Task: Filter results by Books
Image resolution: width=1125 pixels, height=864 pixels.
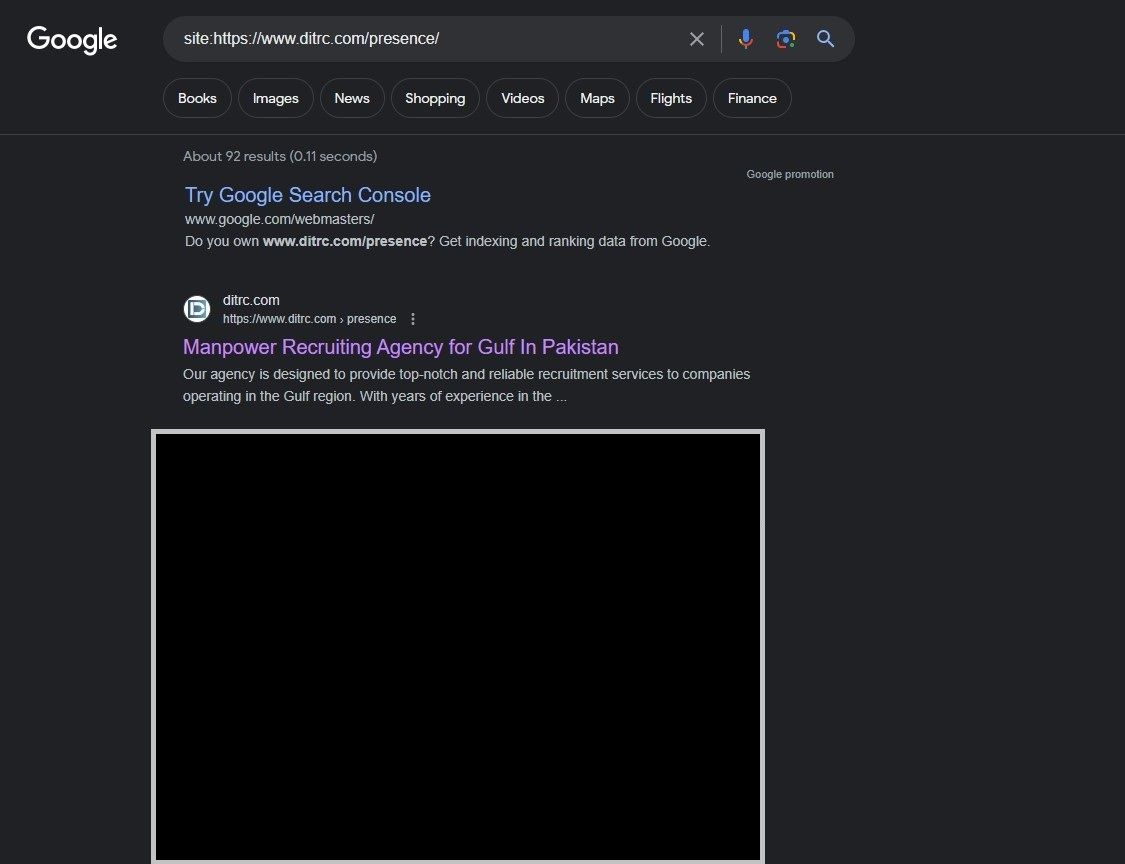Action: [197, 98]
